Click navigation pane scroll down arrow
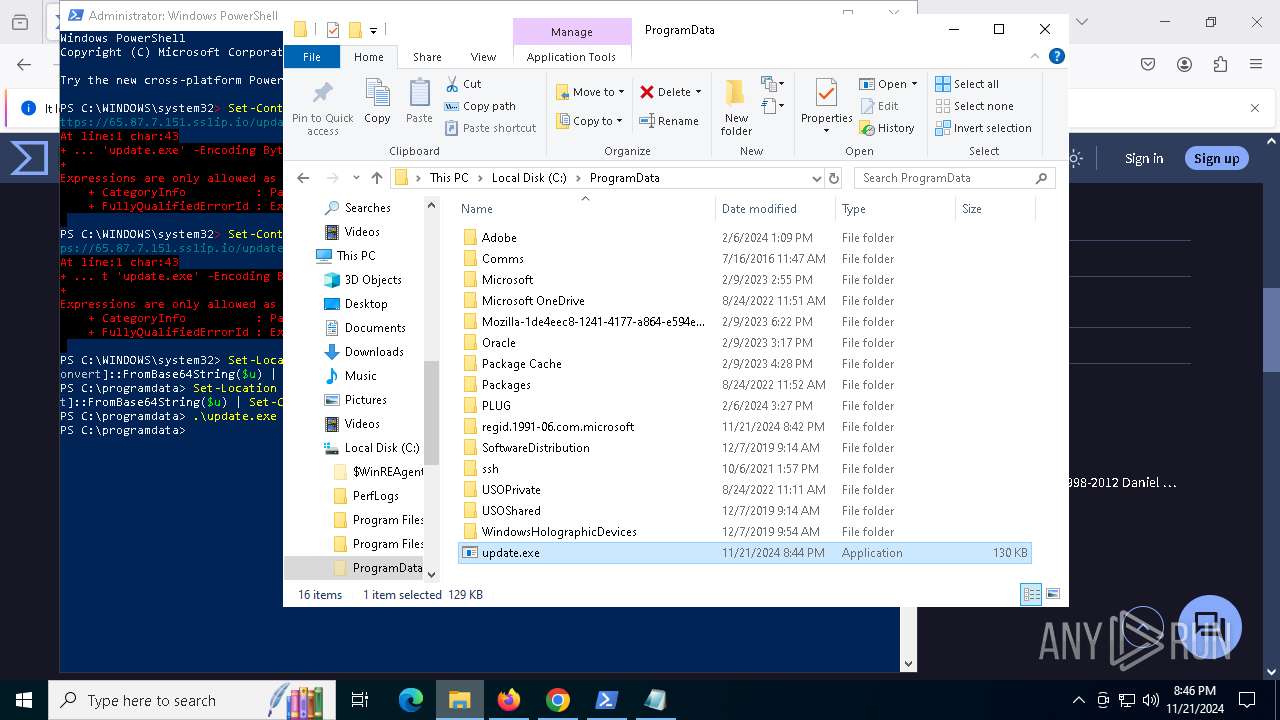The image size is (1280, 720). [x=432, y=574]
